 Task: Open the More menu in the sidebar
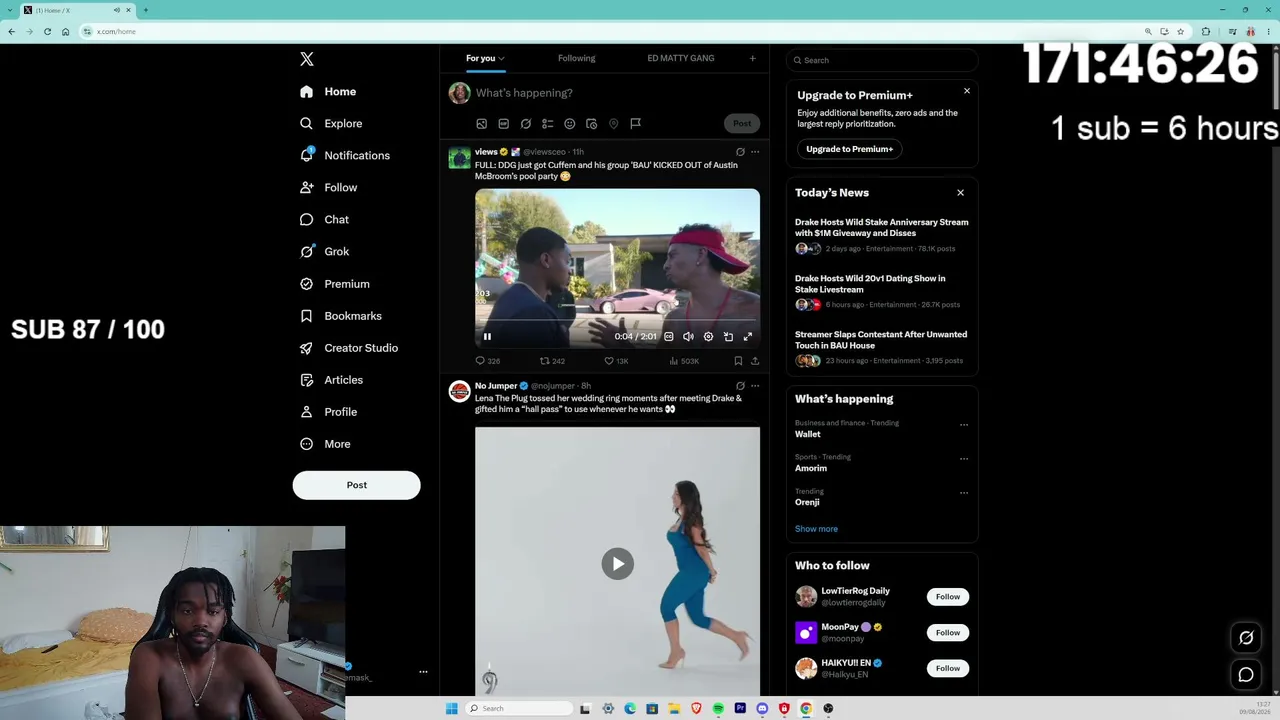(325, 444)
